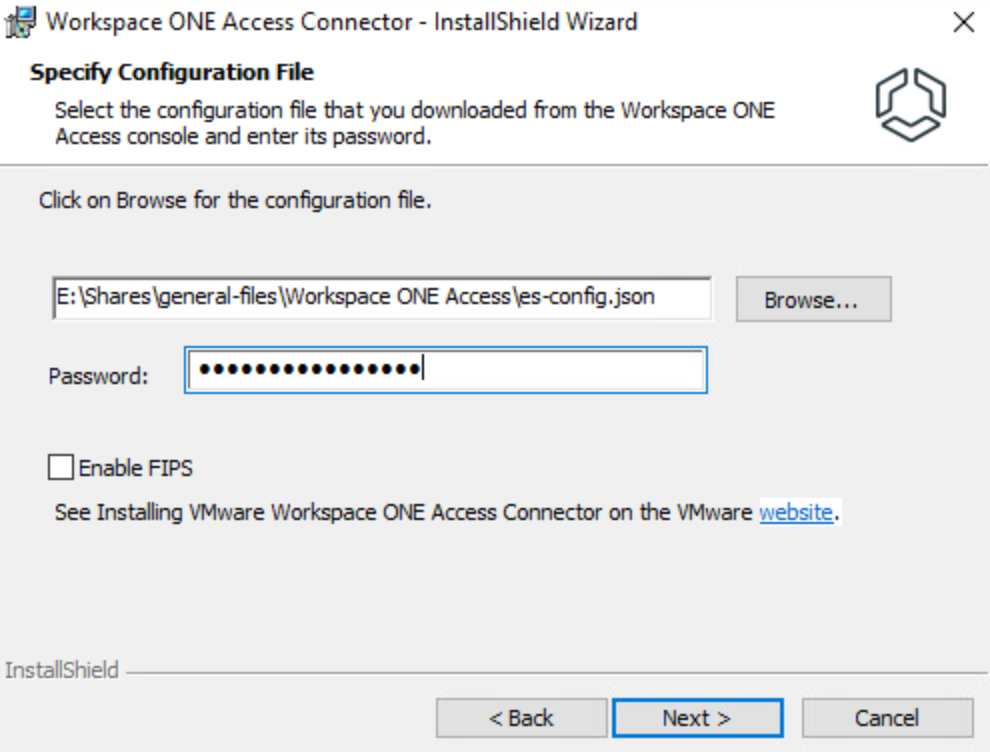The image size is (990, 752).
Task: Return with the Back button
Action: tap(521, 718)
